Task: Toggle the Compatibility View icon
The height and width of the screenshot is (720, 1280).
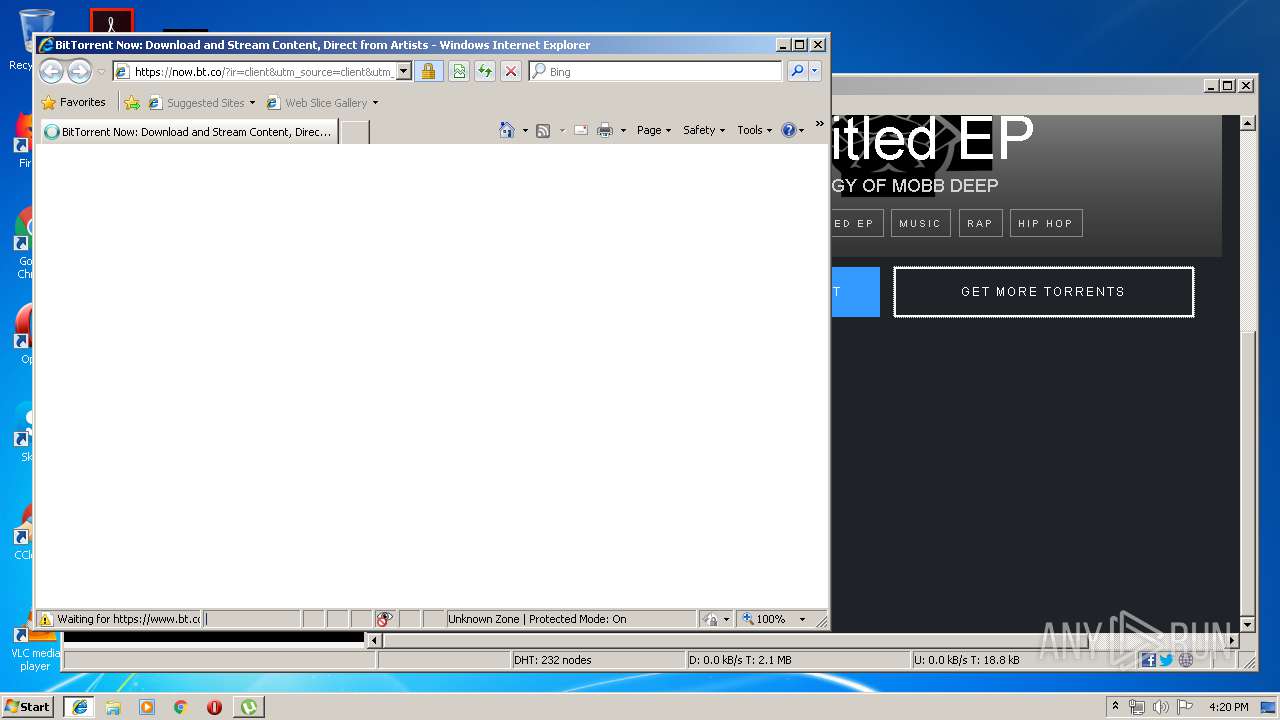Action: point(458,71)
